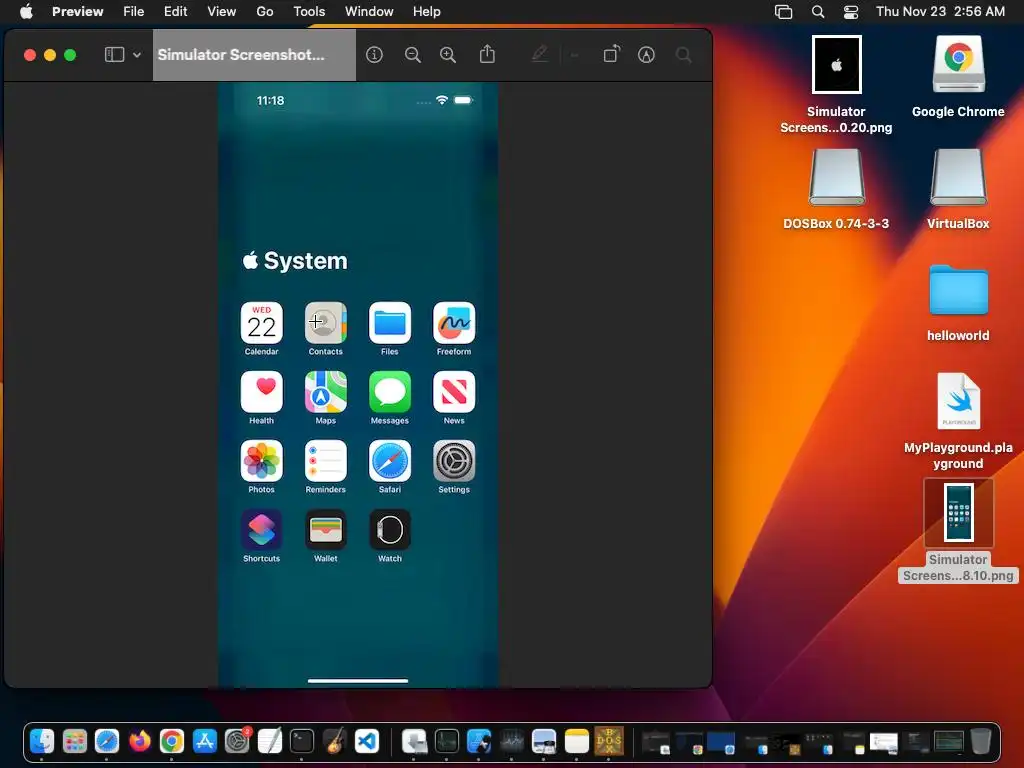1024x768 pixels.
Task: Open the File menu
Action: coord(133,11)
